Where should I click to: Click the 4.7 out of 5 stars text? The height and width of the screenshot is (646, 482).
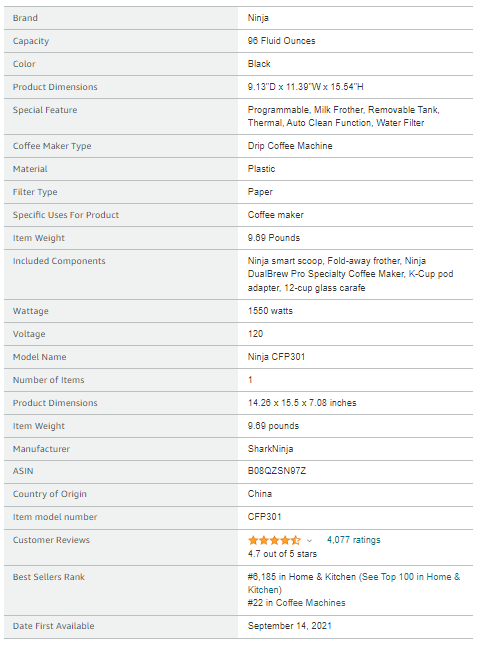pyautogui.click(x=282, y=554)
